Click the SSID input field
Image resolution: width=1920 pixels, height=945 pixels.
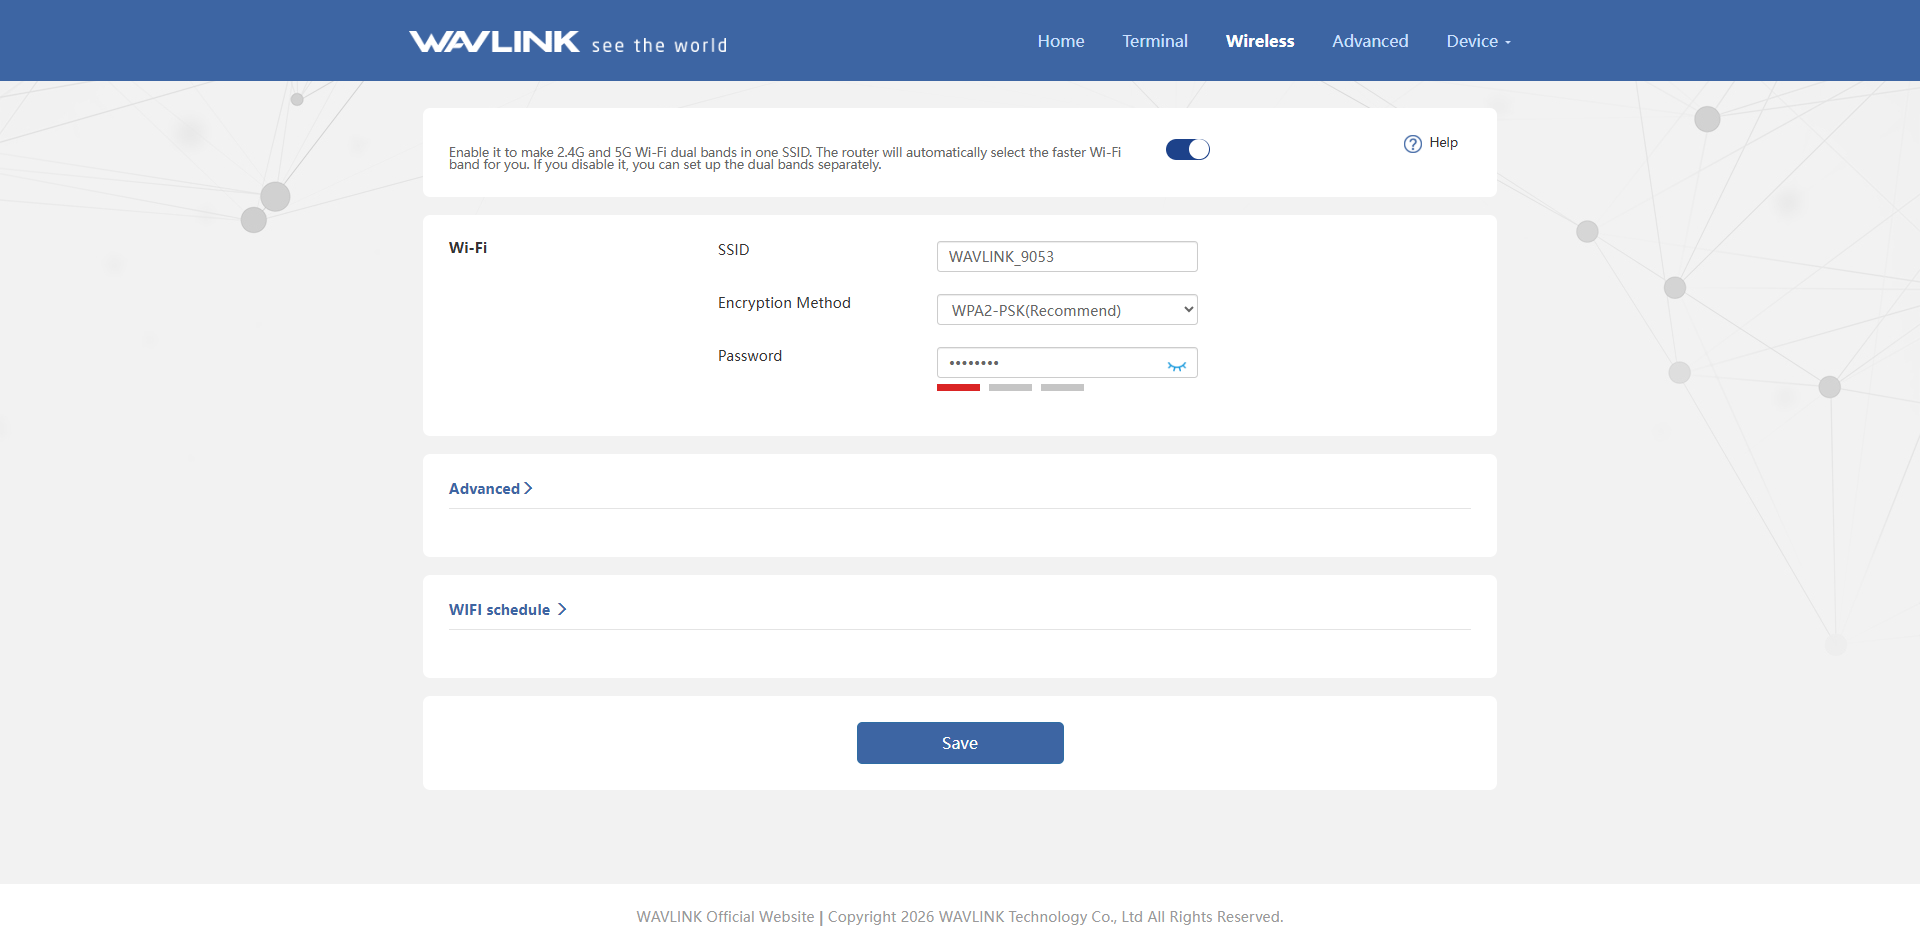[x=1067, y=256]
